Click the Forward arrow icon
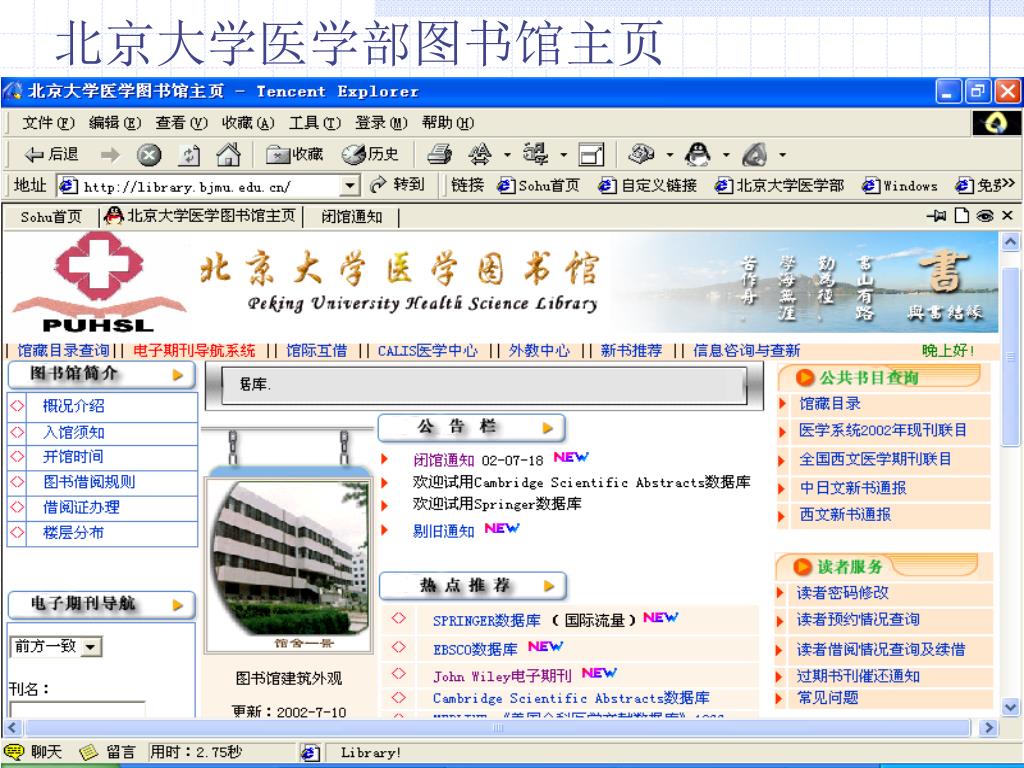This screenshot has height=768, width=1024. (110, 155)
